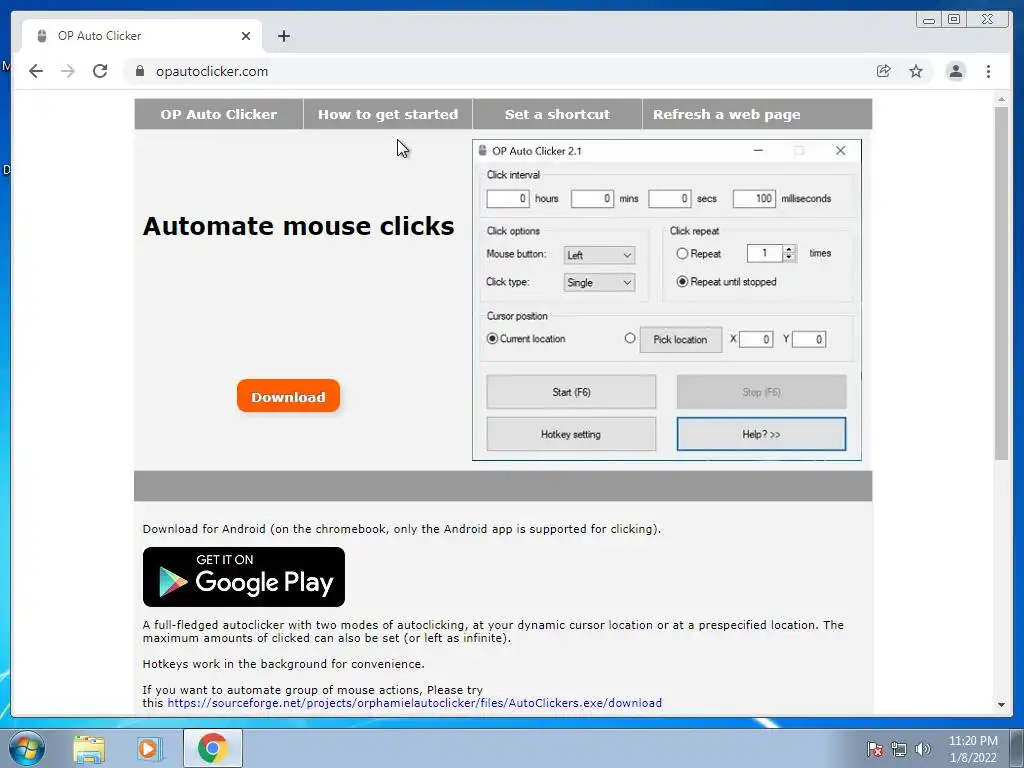Click the Pick location button

pos(680,340)
